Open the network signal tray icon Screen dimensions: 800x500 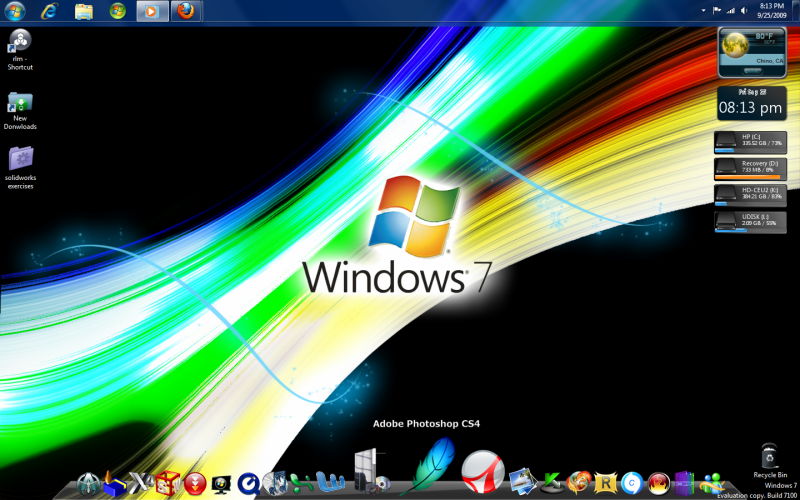tap(731, 10)
